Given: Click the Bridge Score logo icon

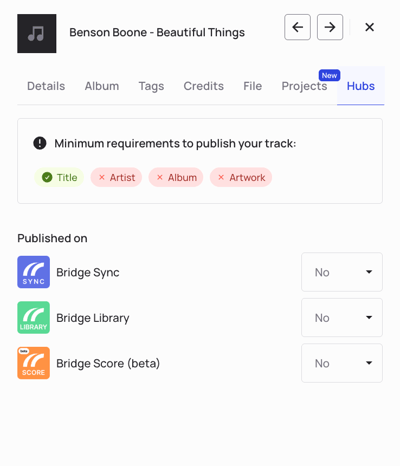Looking at the screenshot, I should [34, 363].
